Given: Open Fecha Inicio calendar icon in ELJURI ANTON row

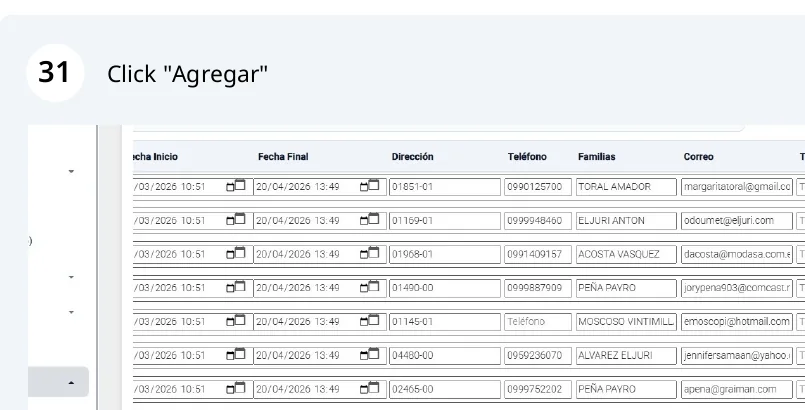Looking at the screenshot, I should 236,220.
